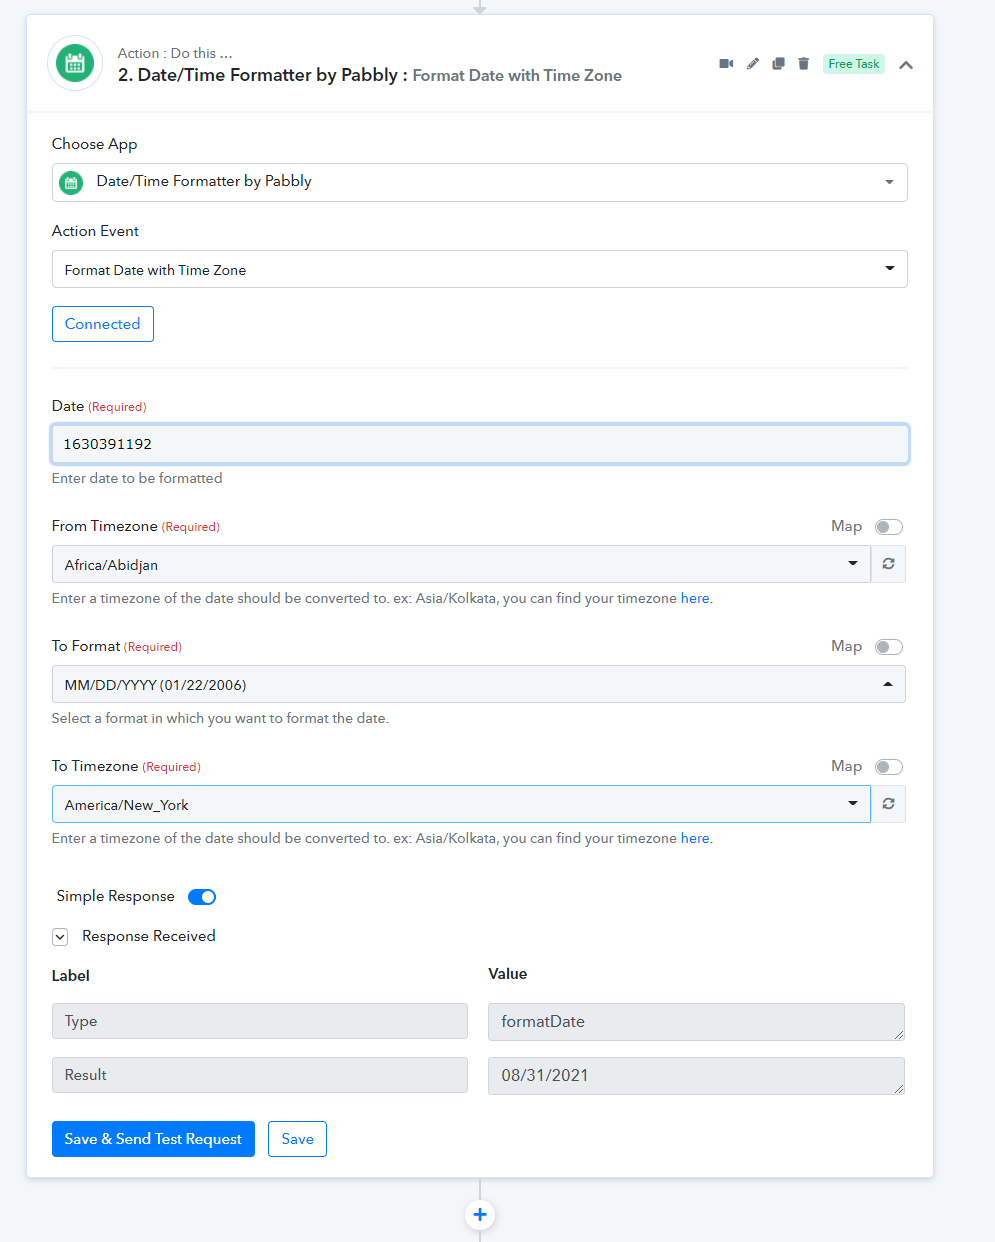This screenshot has height=1242, width=995.
Task: Click the Save button
Action: [297, 1139]
